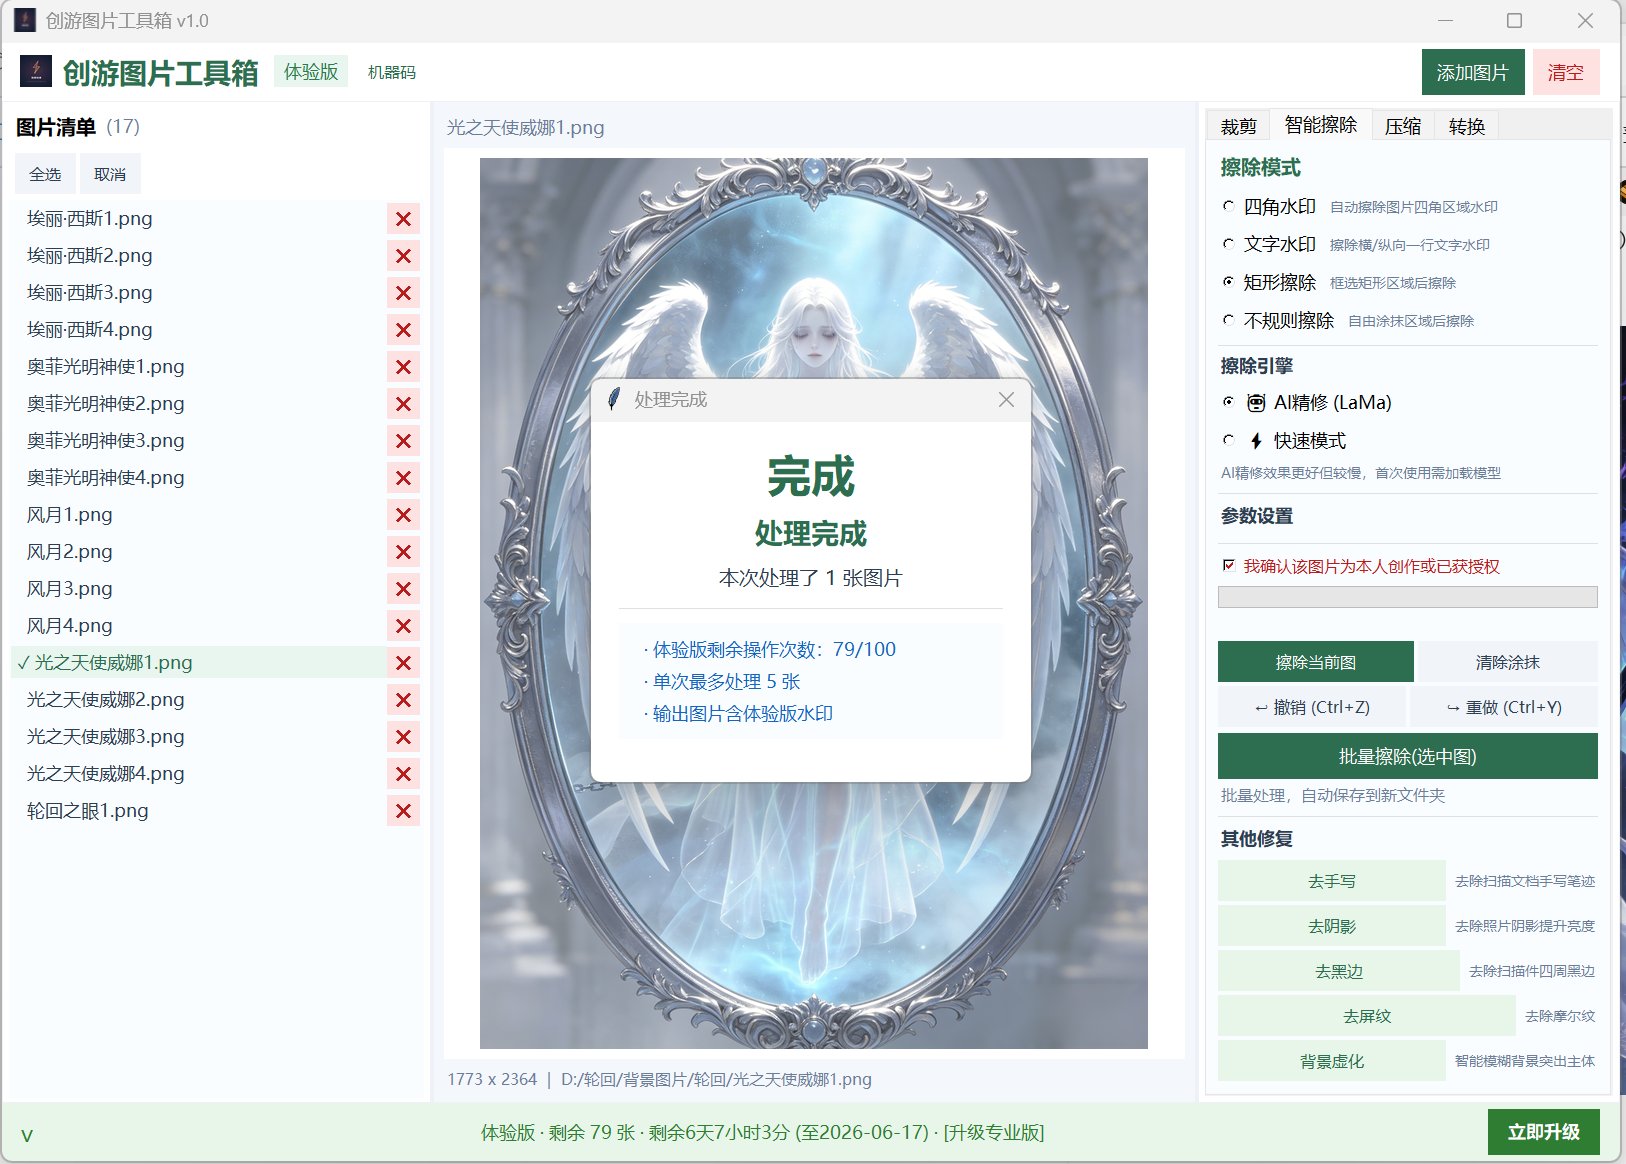The height and width of the screenshot is (1164, 1626).
Task: Select 轮回之眼1.png in image list
Action: [x=200, y=811]
